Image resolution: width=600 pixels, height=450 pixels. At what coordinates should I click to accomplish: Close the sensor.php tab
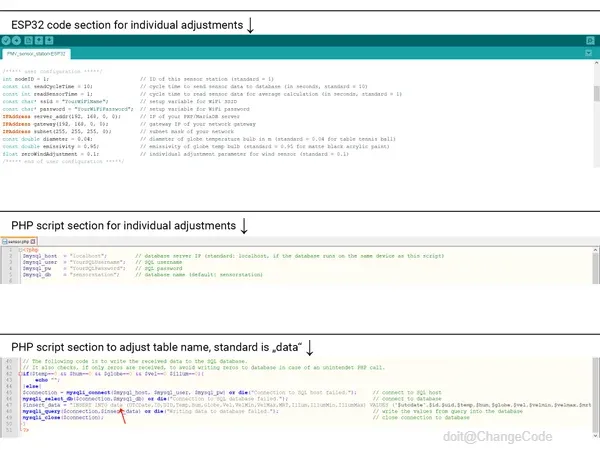[33, 241]
